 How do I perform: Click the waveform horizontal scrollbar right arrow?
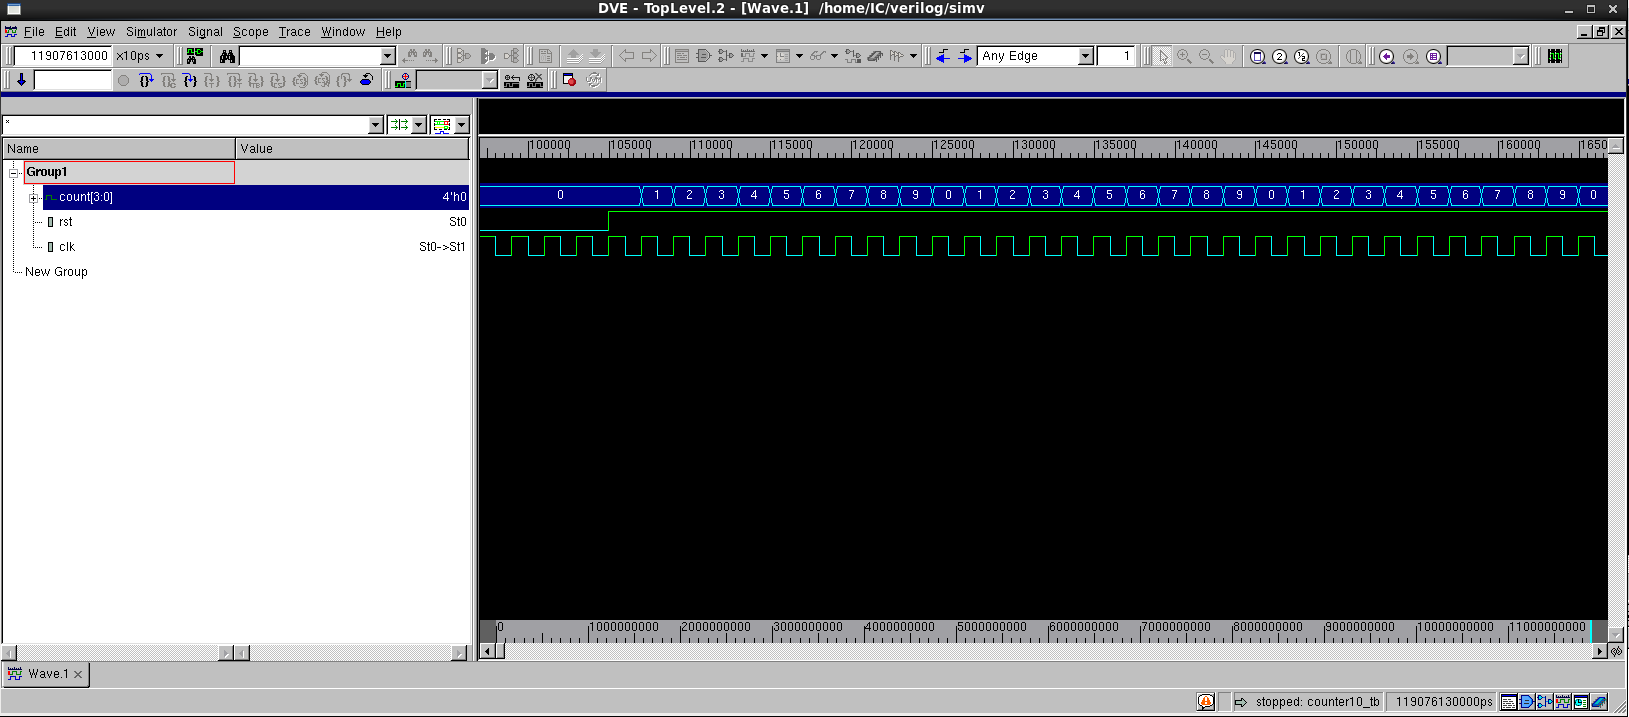point(1600,651)
